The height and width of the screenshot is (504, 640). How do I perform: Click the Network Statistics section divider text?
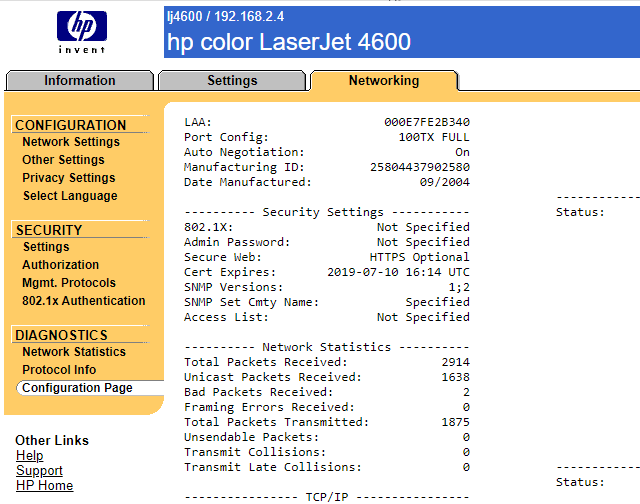point(327,347)
